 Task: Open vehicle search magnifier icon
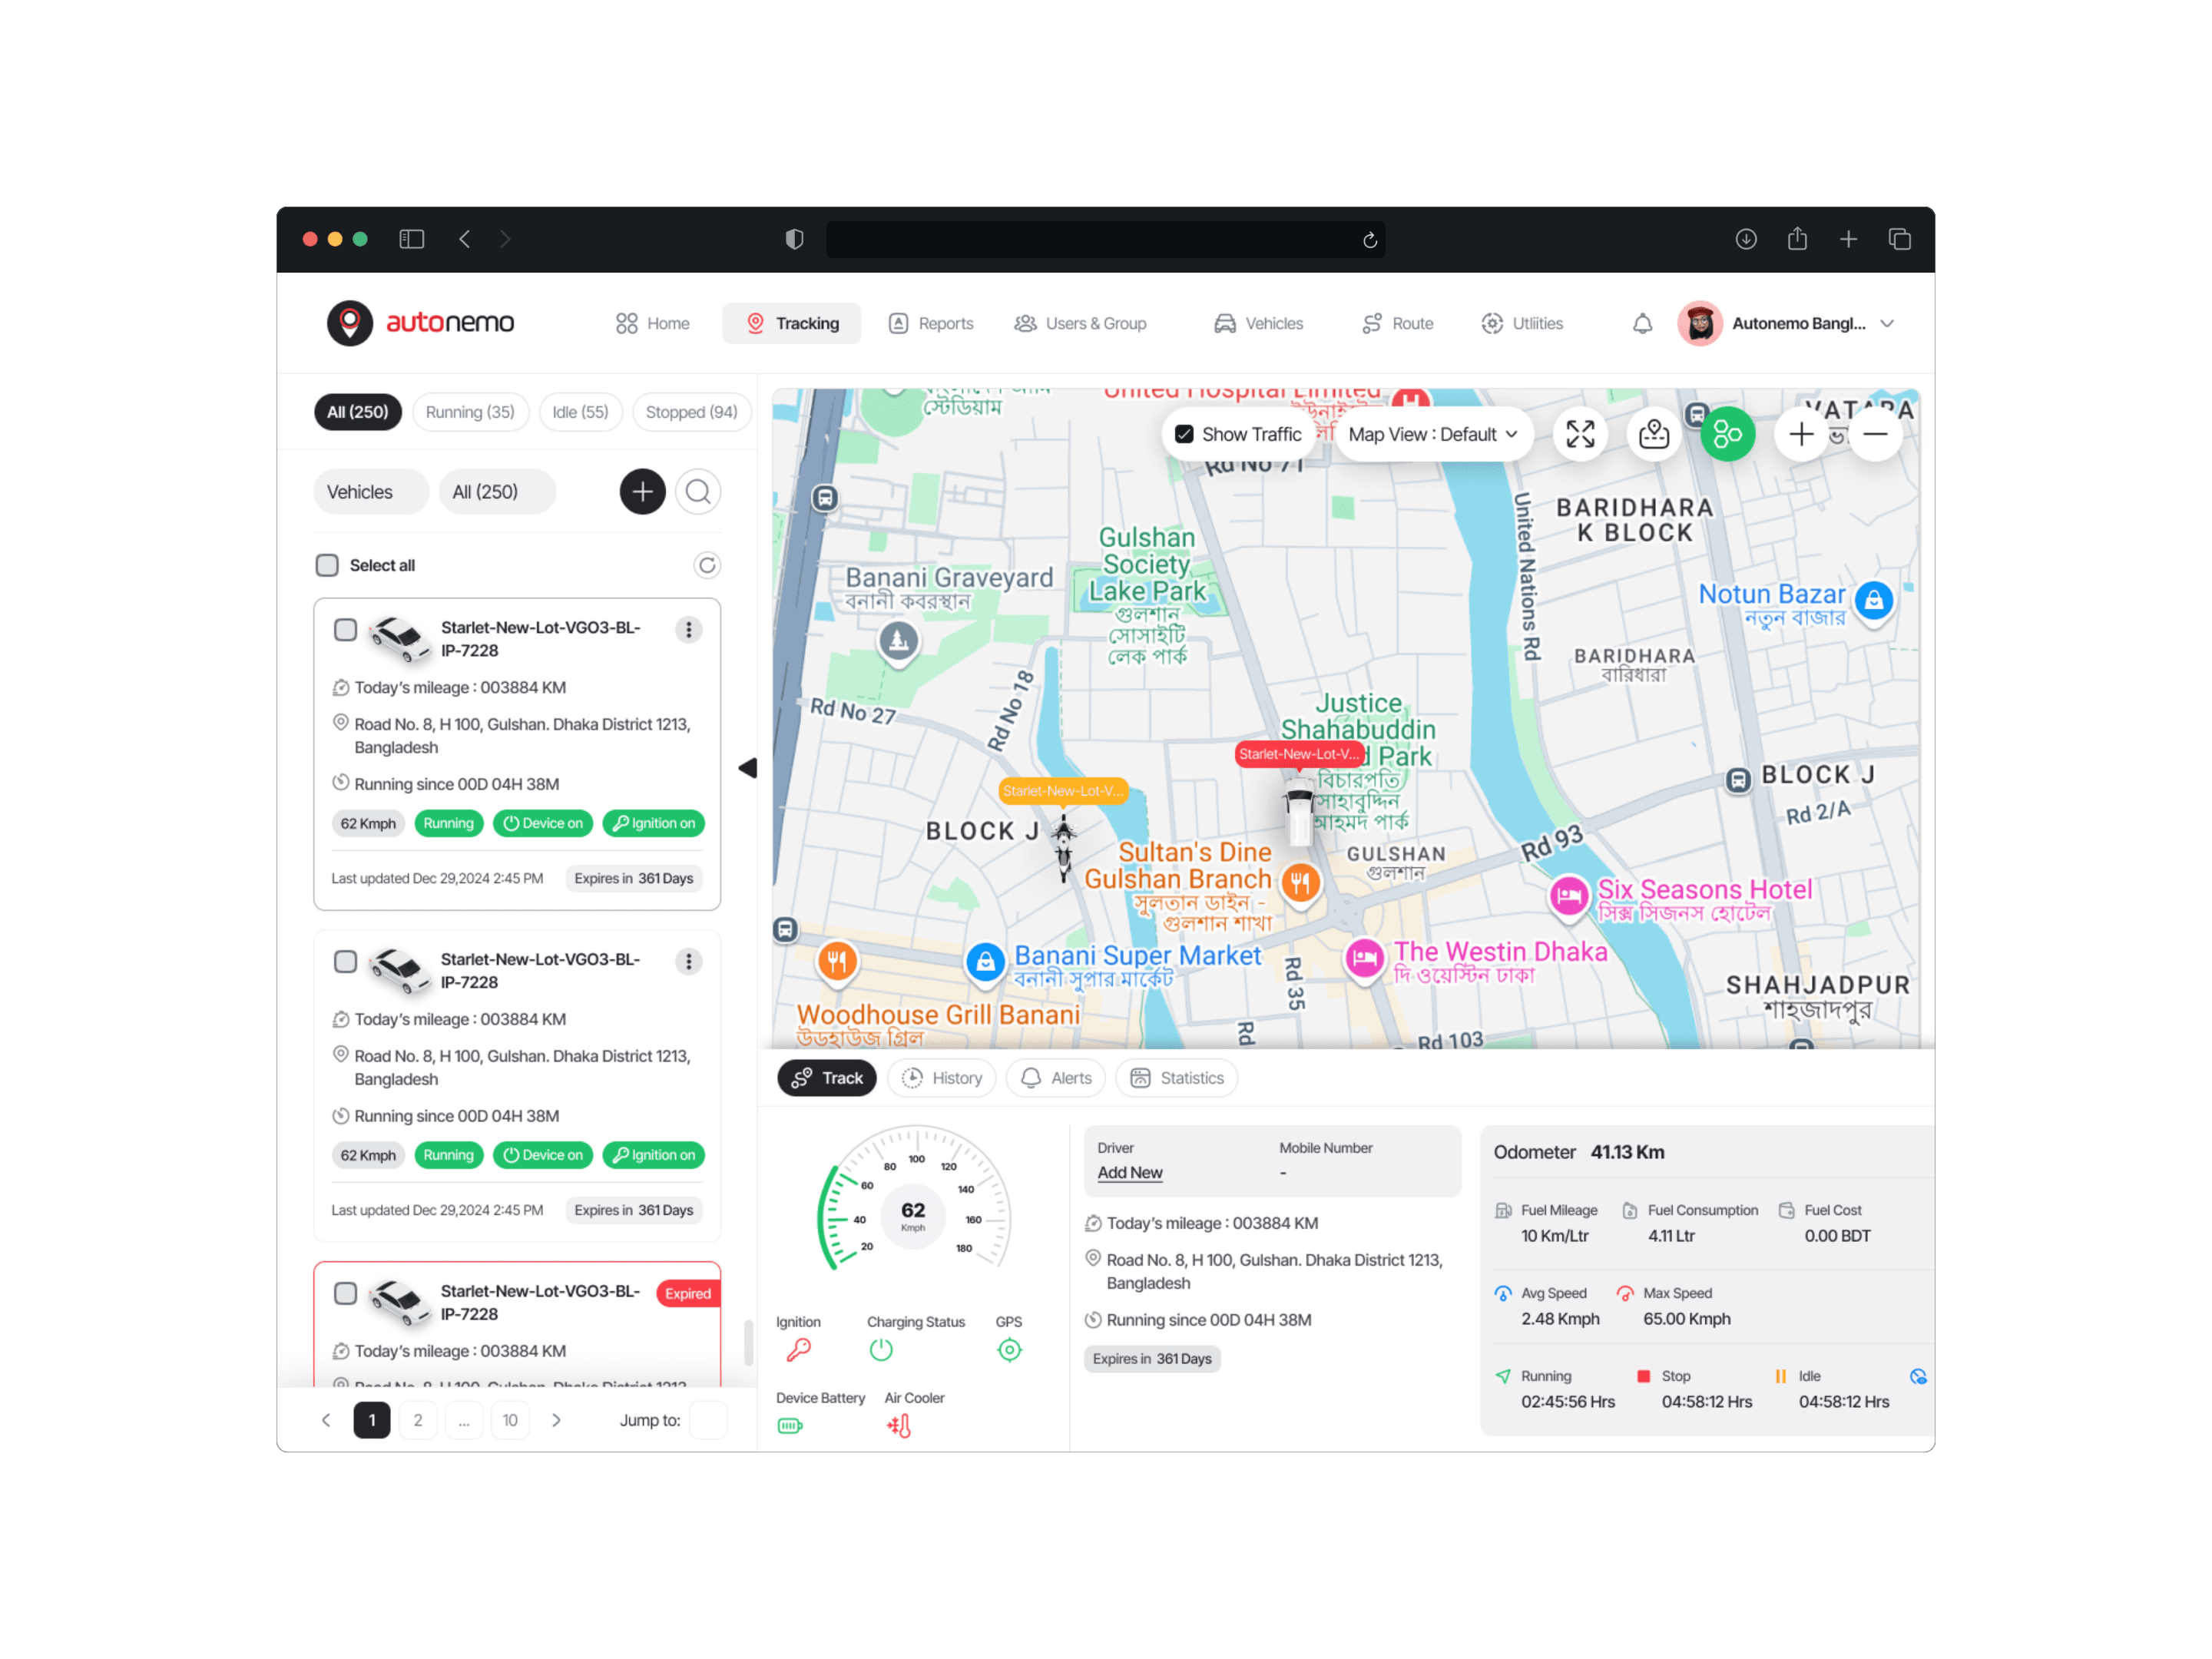[698, 491]
